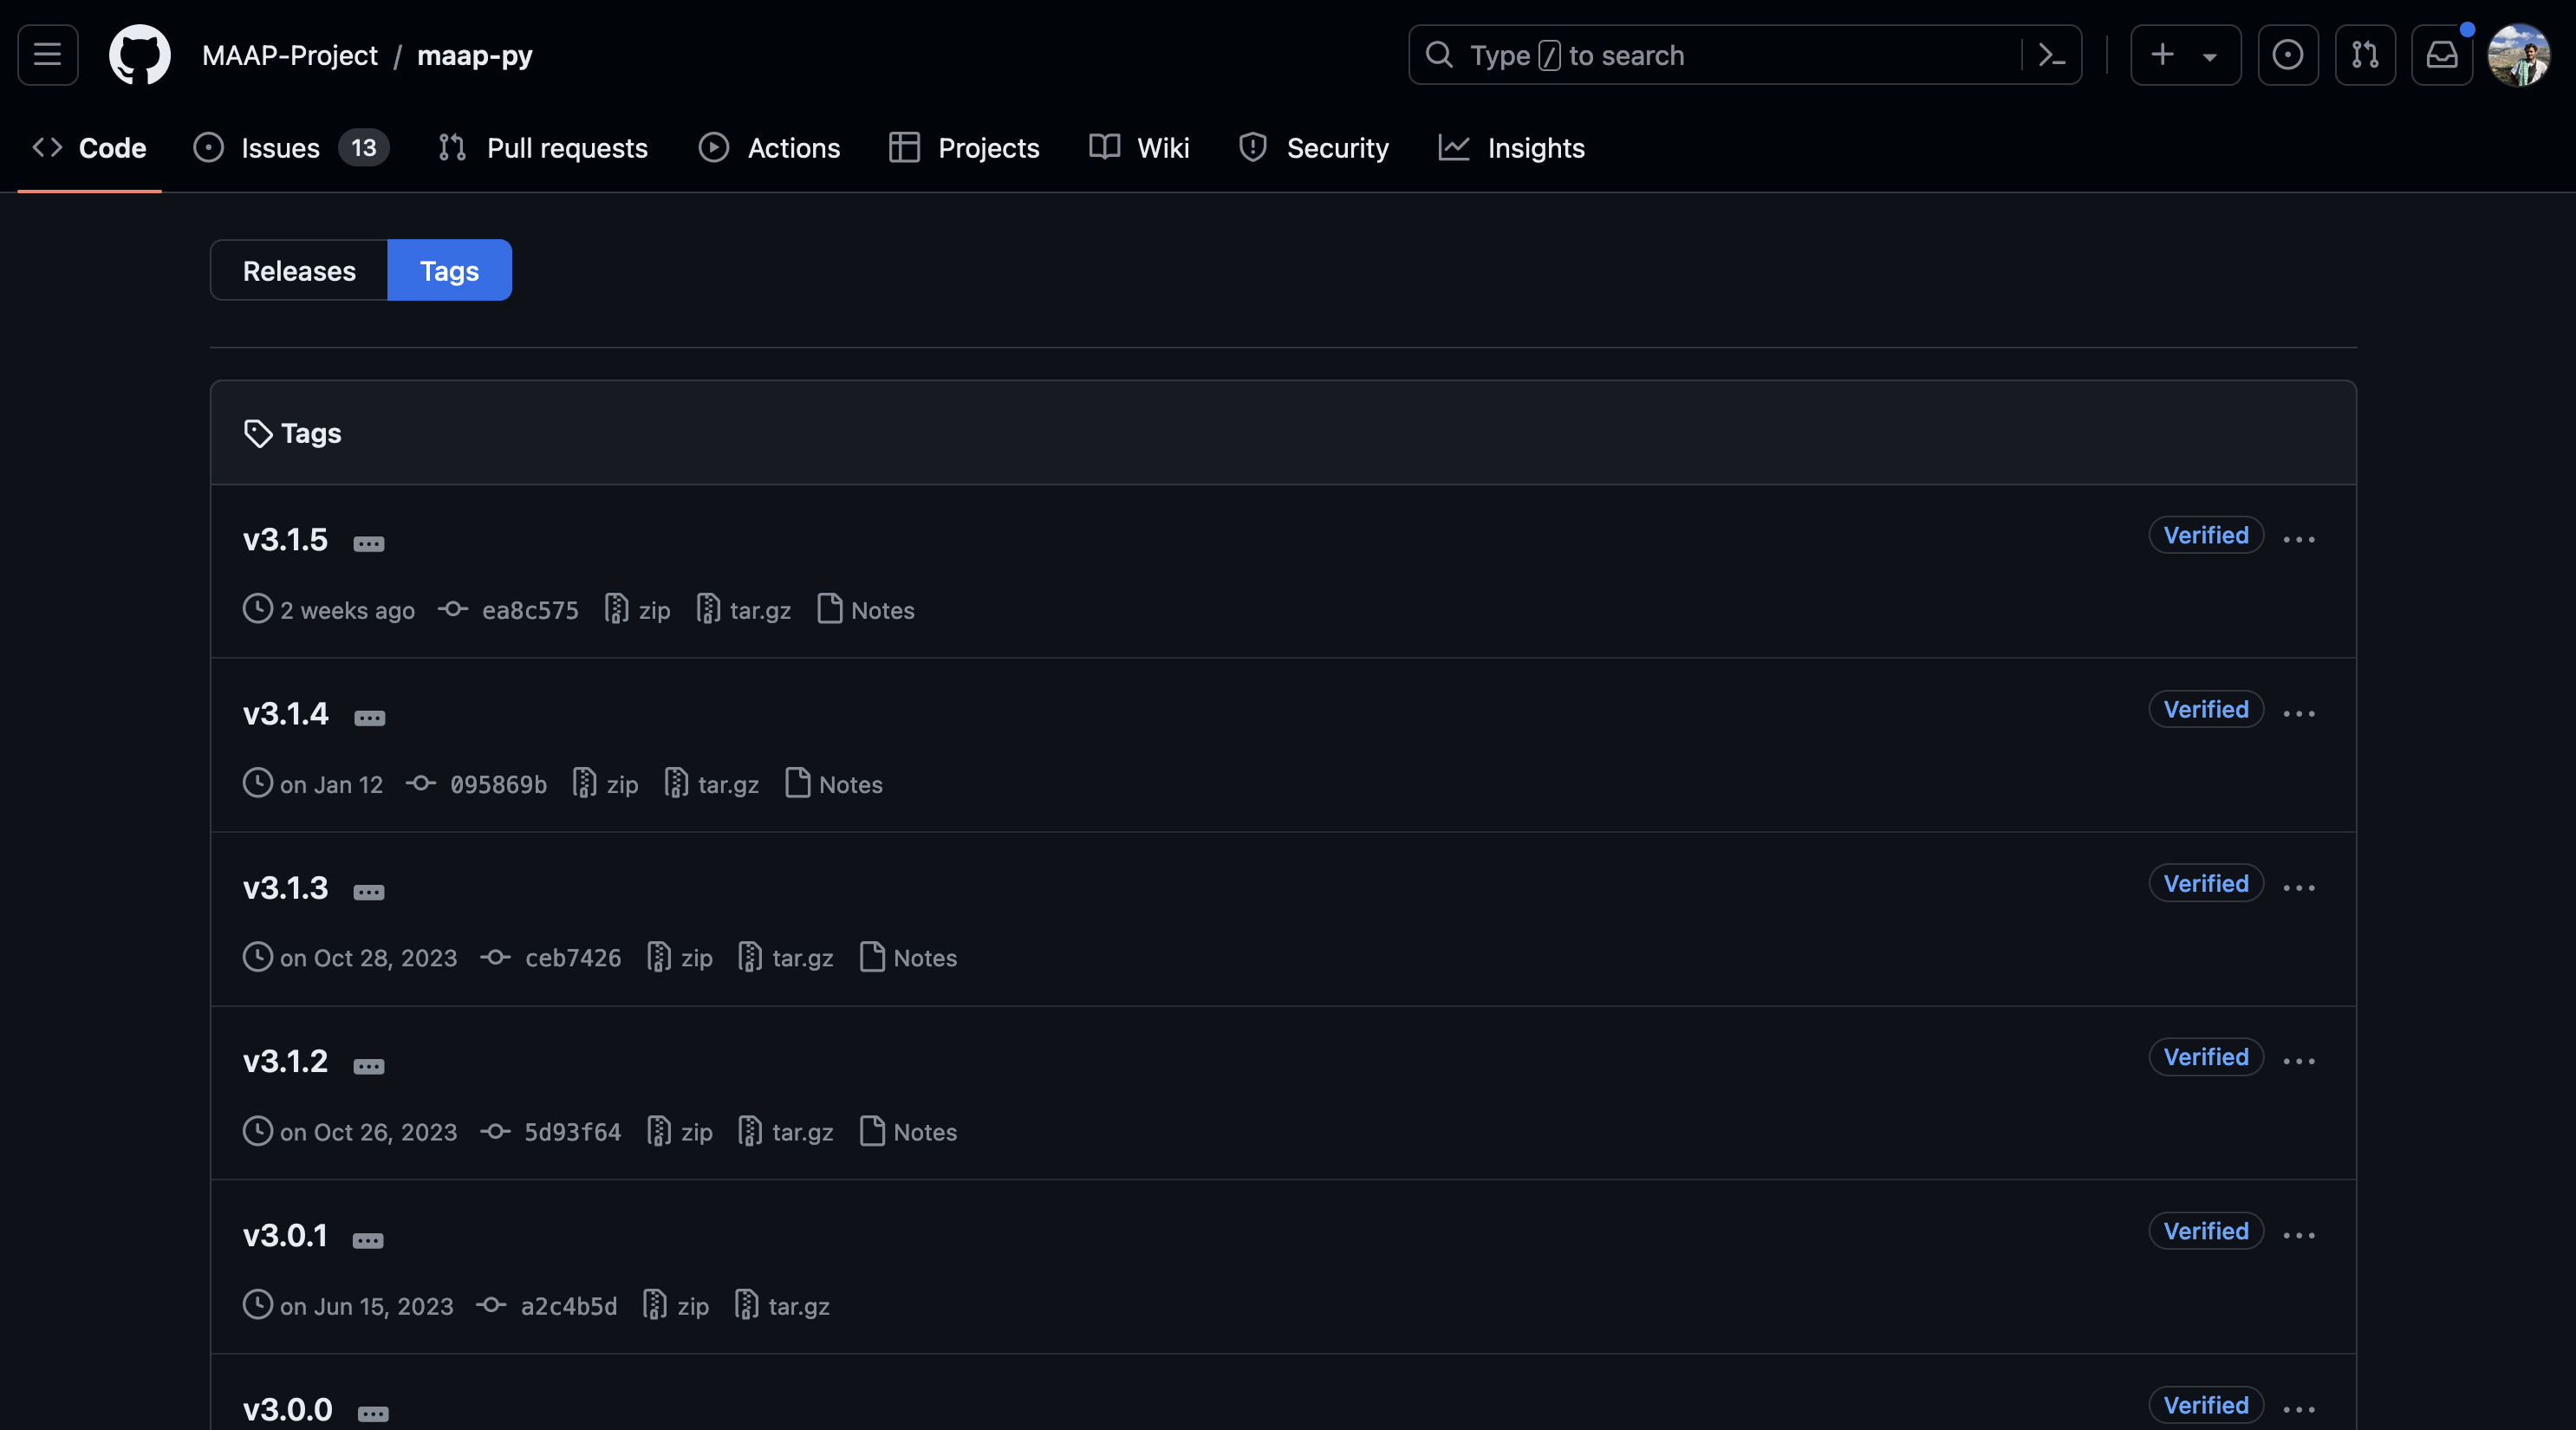View Notes for v3.1.5

click(866, 609)
